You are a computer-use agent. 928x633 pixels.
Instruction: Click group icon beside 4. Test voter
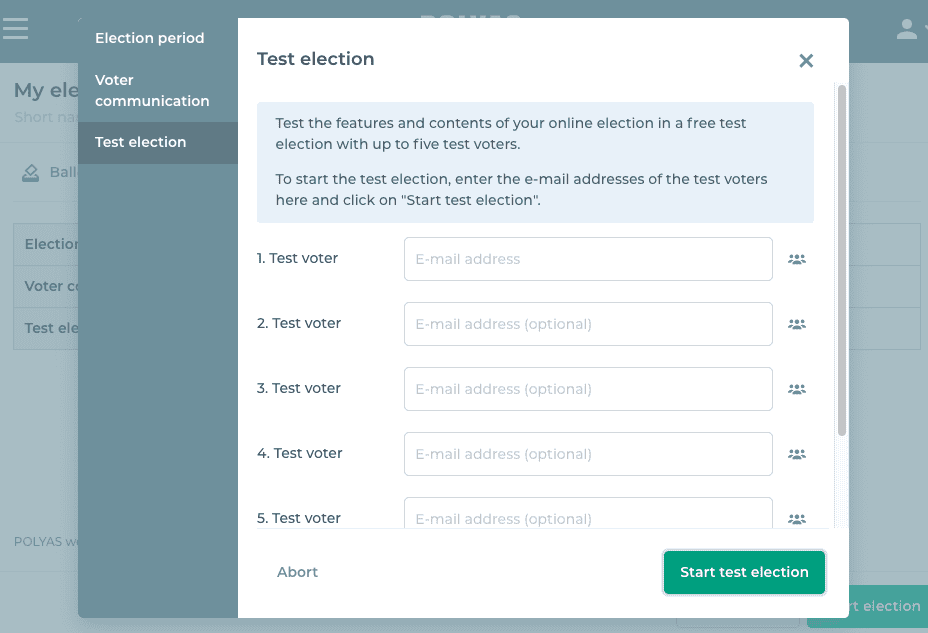point(796,454)
